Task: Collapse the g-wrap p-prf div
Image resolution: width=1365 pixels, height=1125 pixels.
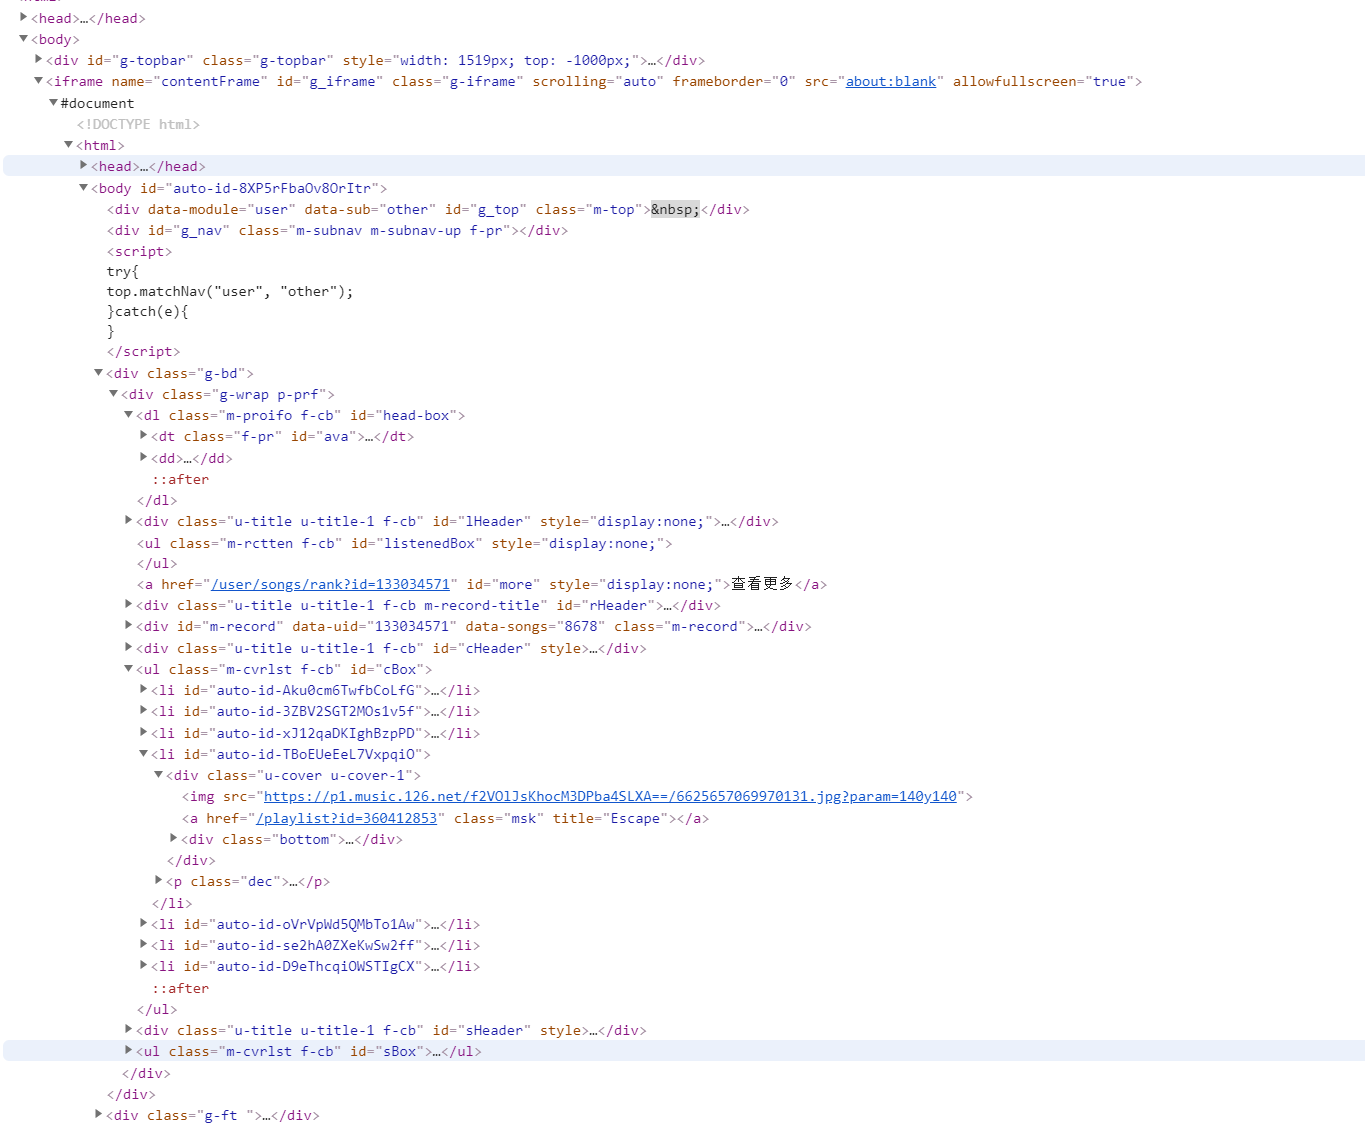Action: [x=114, y=393]
